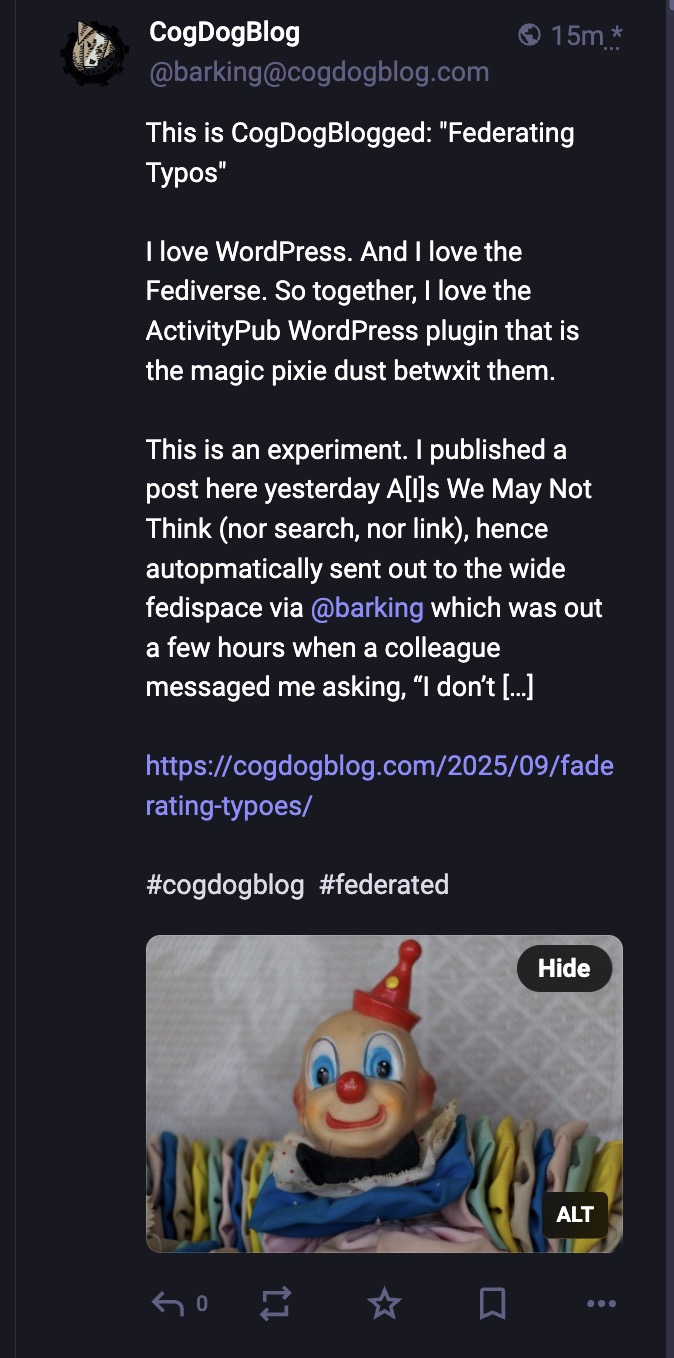
Task: Open the clown doll image attachment
Action: [x=384, y=1093]
